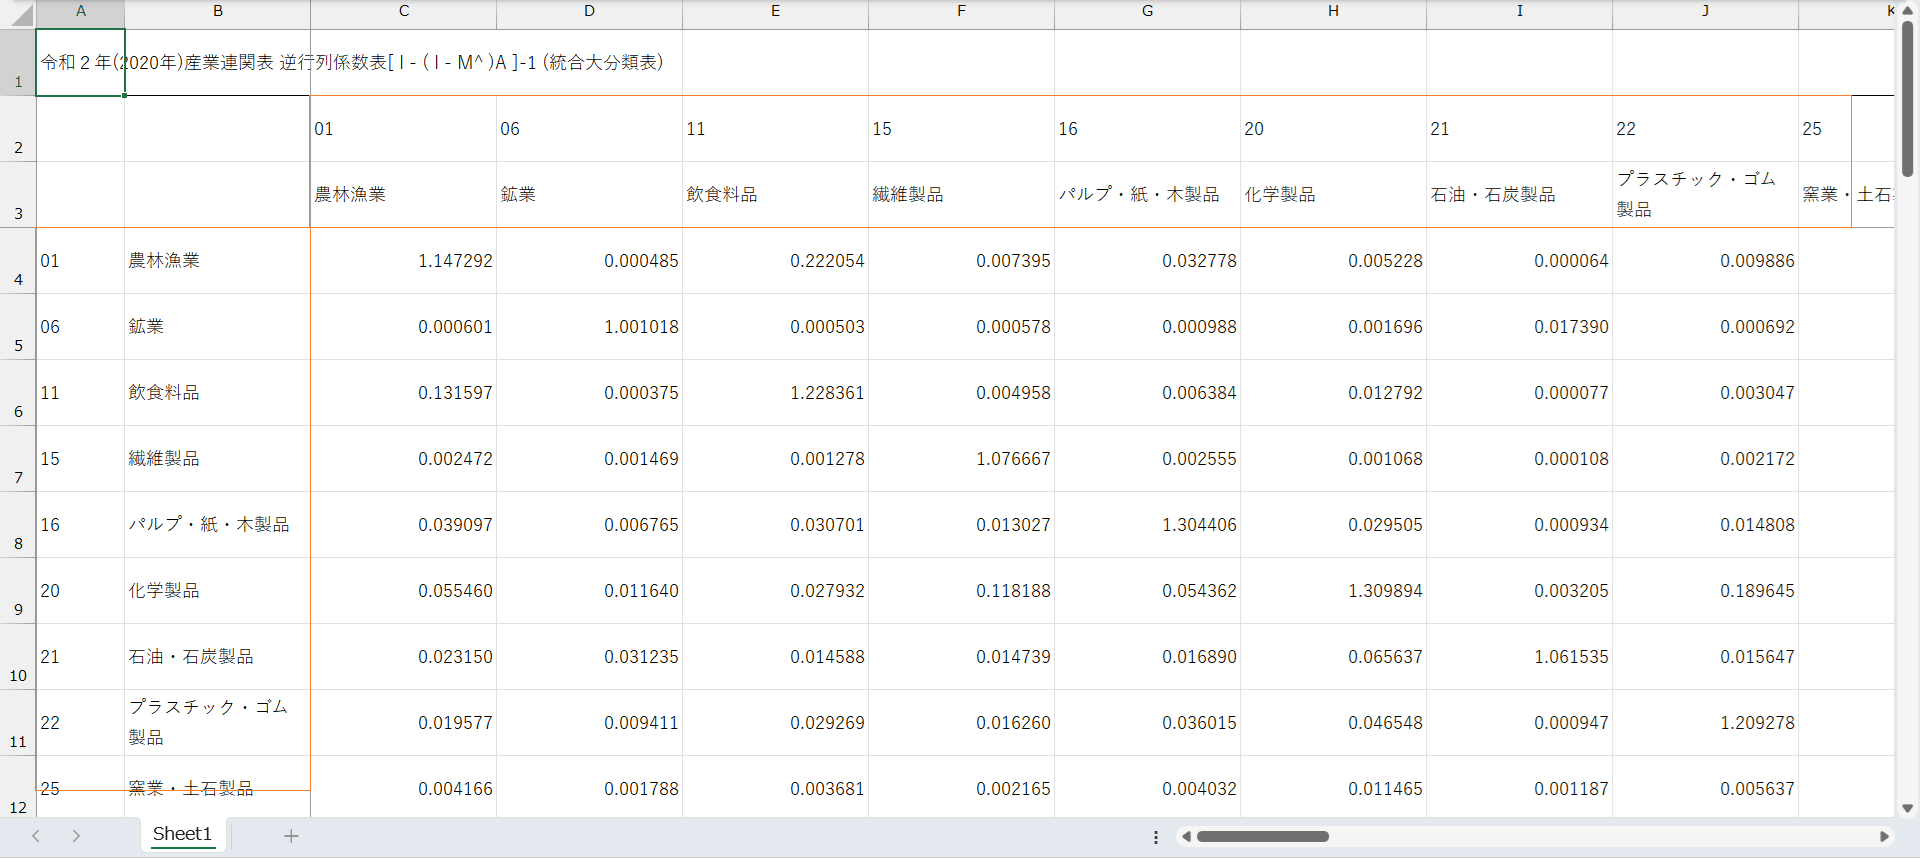1920x858 pixels.
Task: Select row 4 header
Action: coord(18,261)
